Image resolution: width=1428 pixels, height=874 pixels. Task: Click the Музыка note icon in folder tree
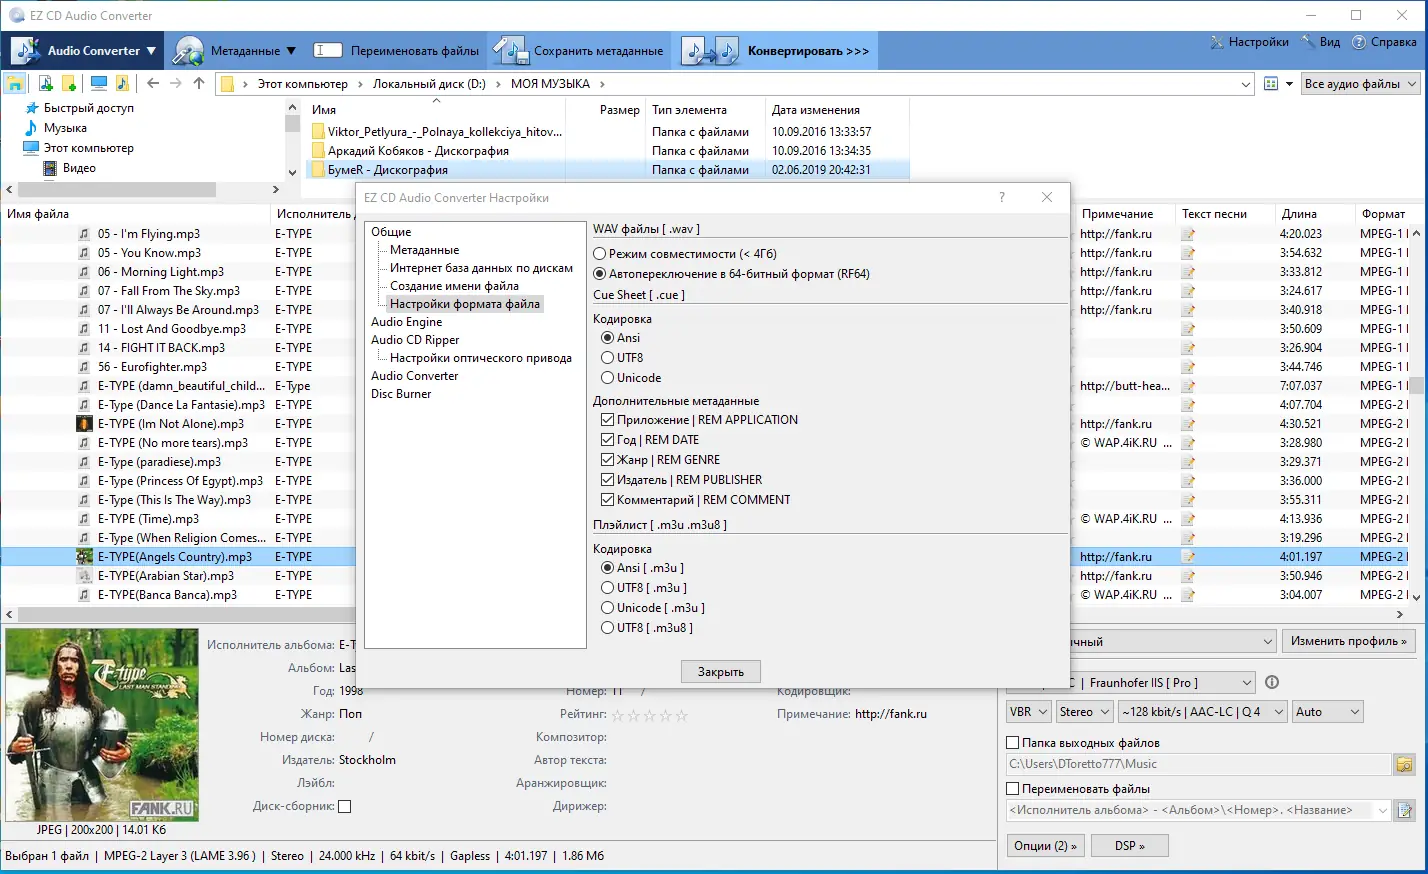pos(31,128)
